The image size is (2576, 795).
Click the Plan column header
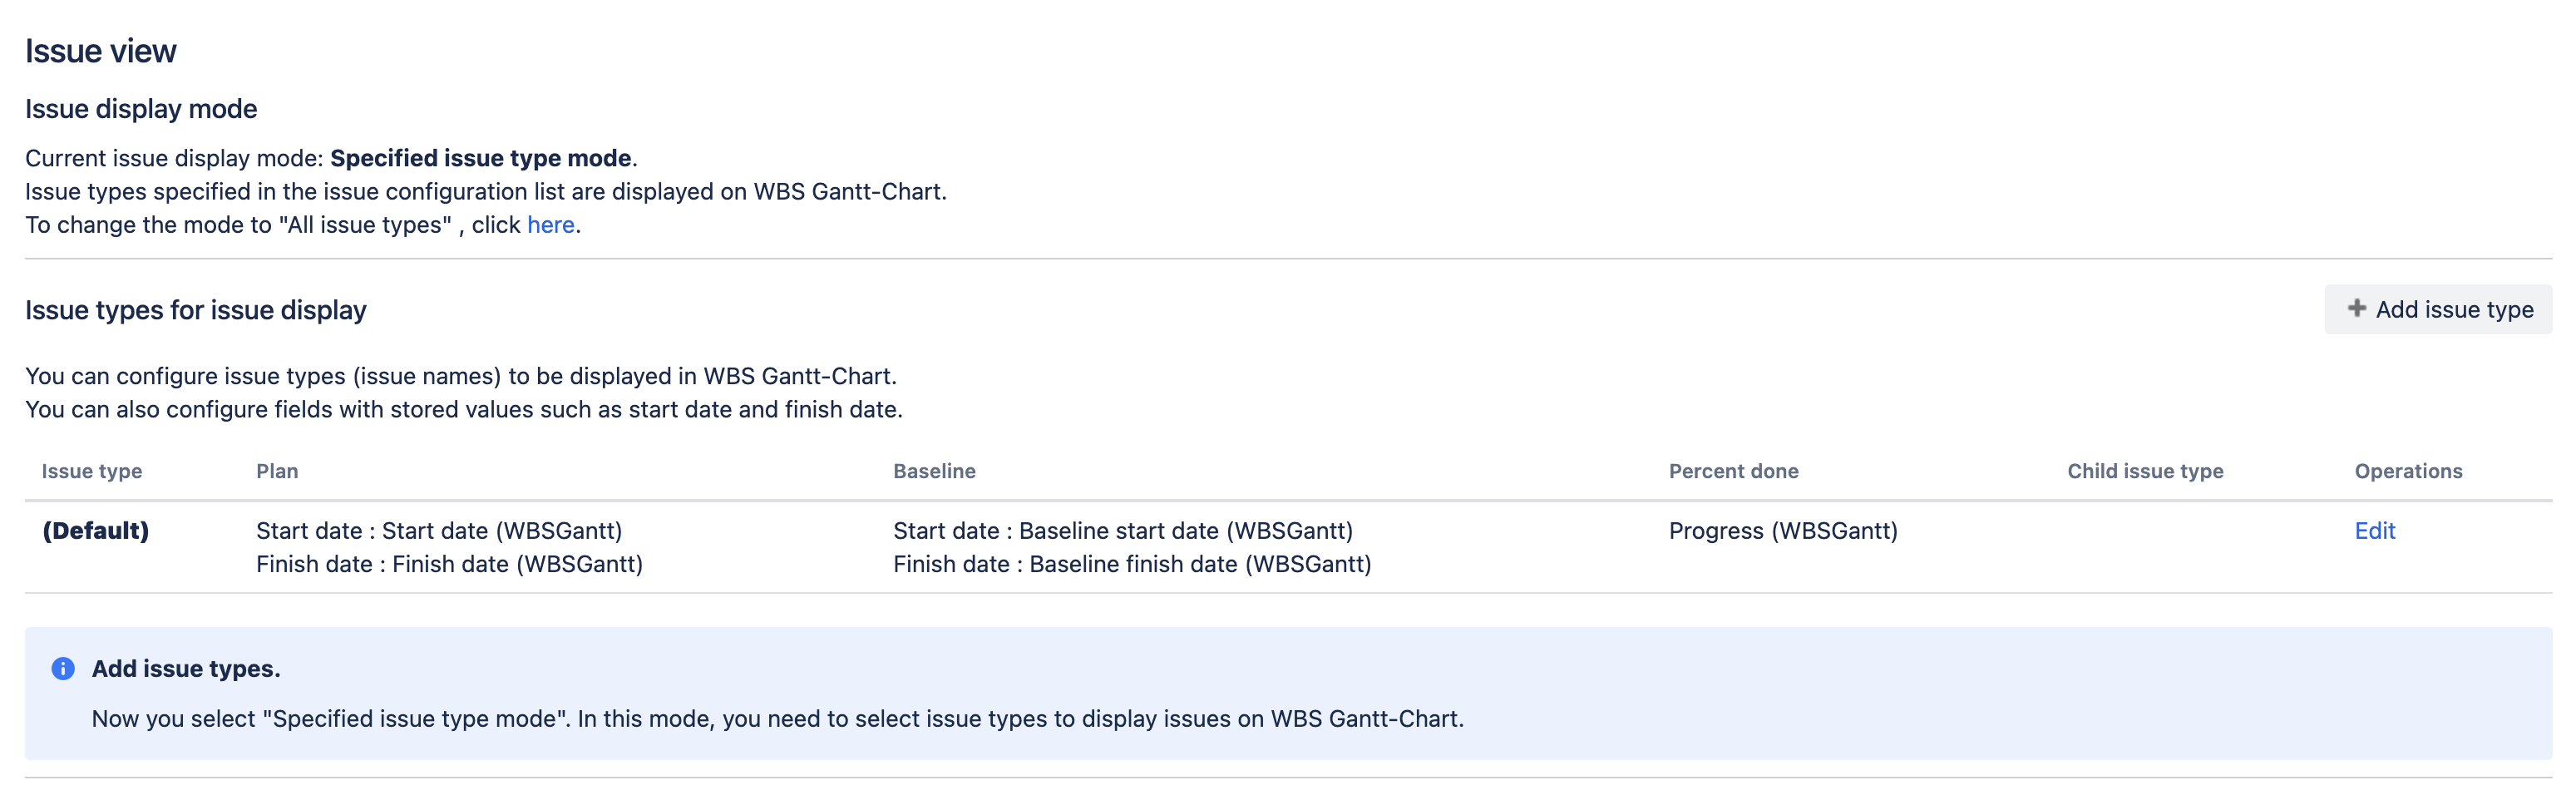tap(277, 471)
